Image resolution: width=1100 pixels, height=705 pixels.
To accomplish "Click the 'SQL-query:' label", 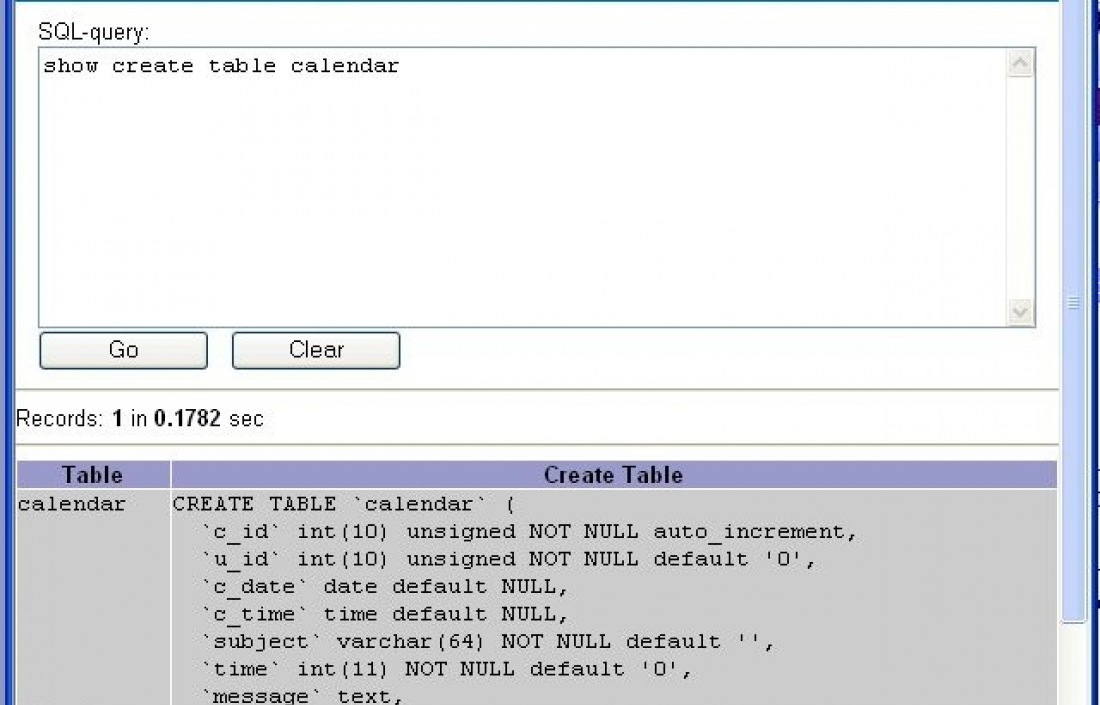I will [x=93, y=32].
